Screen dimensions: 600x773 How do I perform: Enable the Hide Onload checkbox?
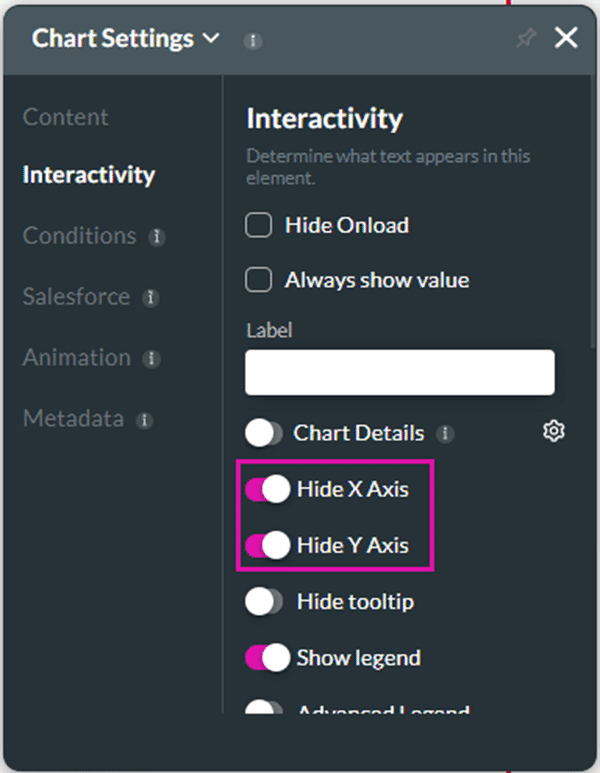pyautogui.click(x=259, y=225)
